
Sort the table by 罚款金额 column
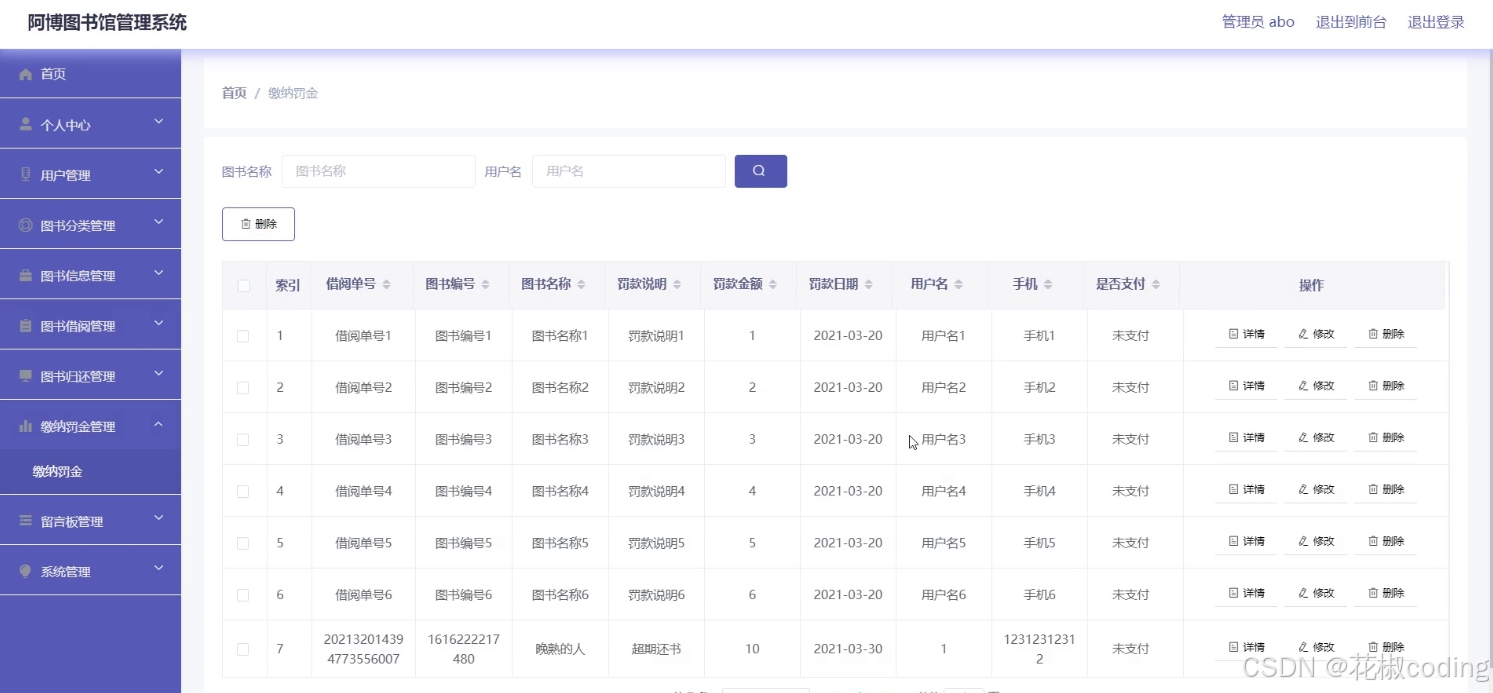click(x=773, y=284)
